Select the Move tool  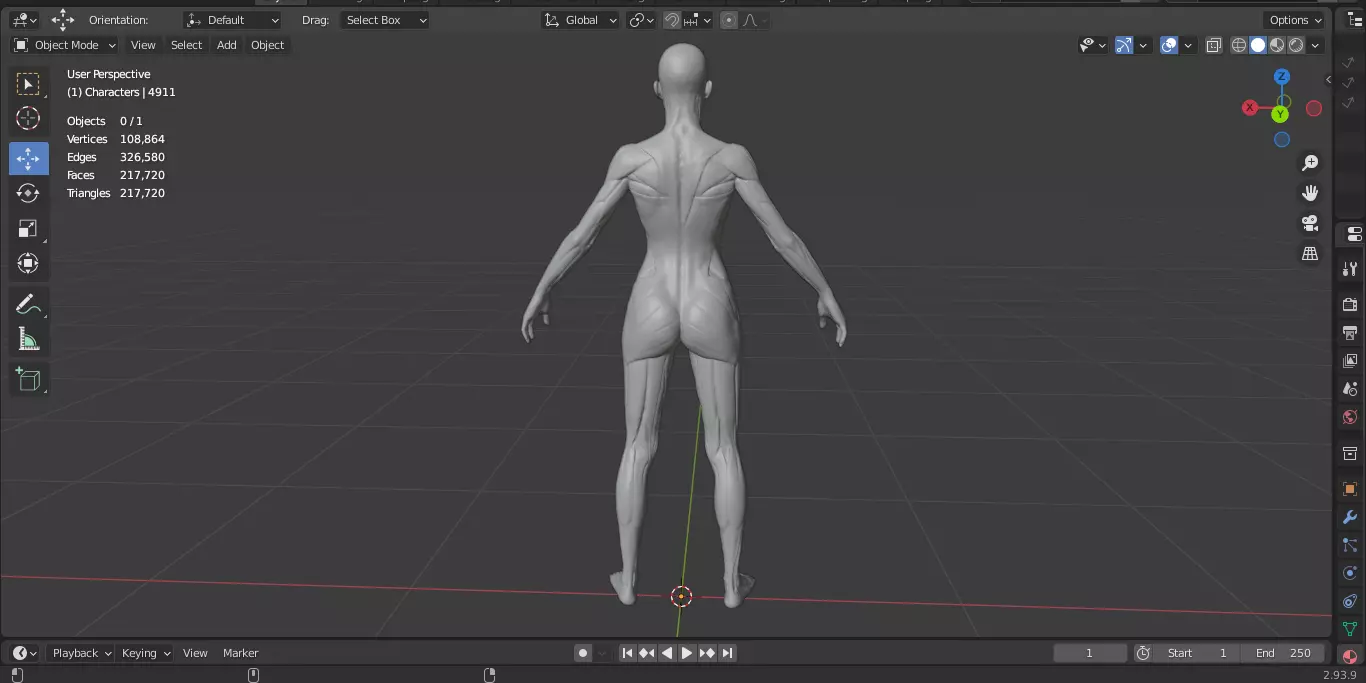[x=28, y=158]
